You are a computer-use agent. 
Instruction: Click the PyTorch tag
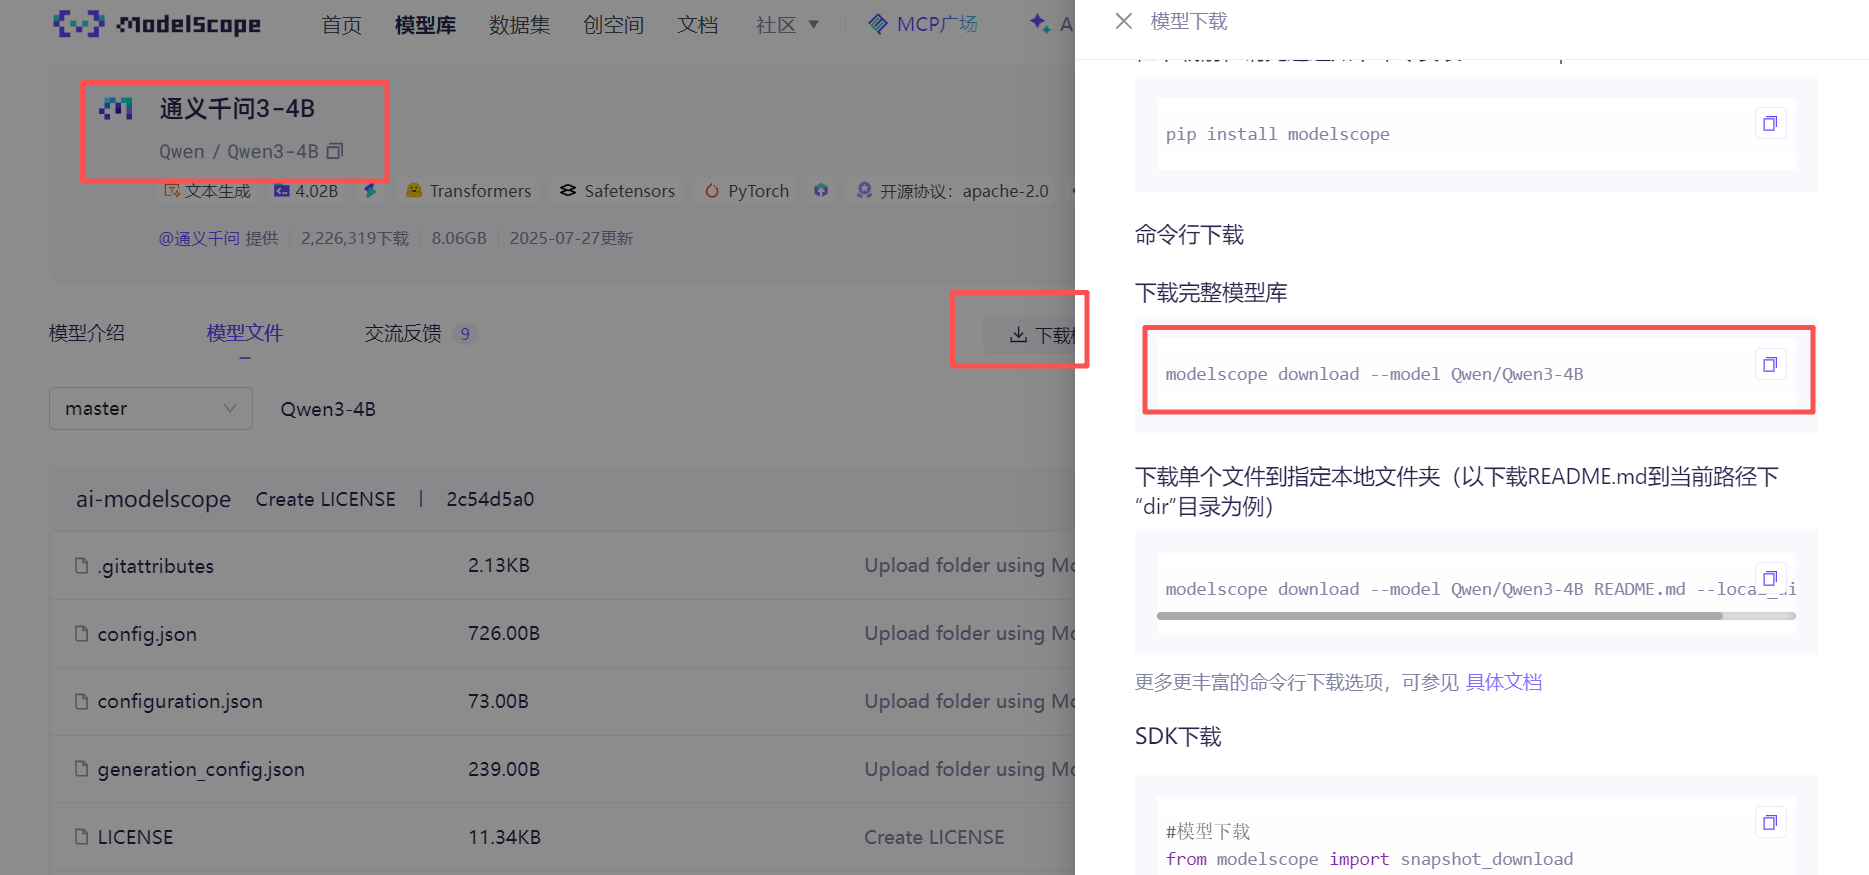[747, 191]
